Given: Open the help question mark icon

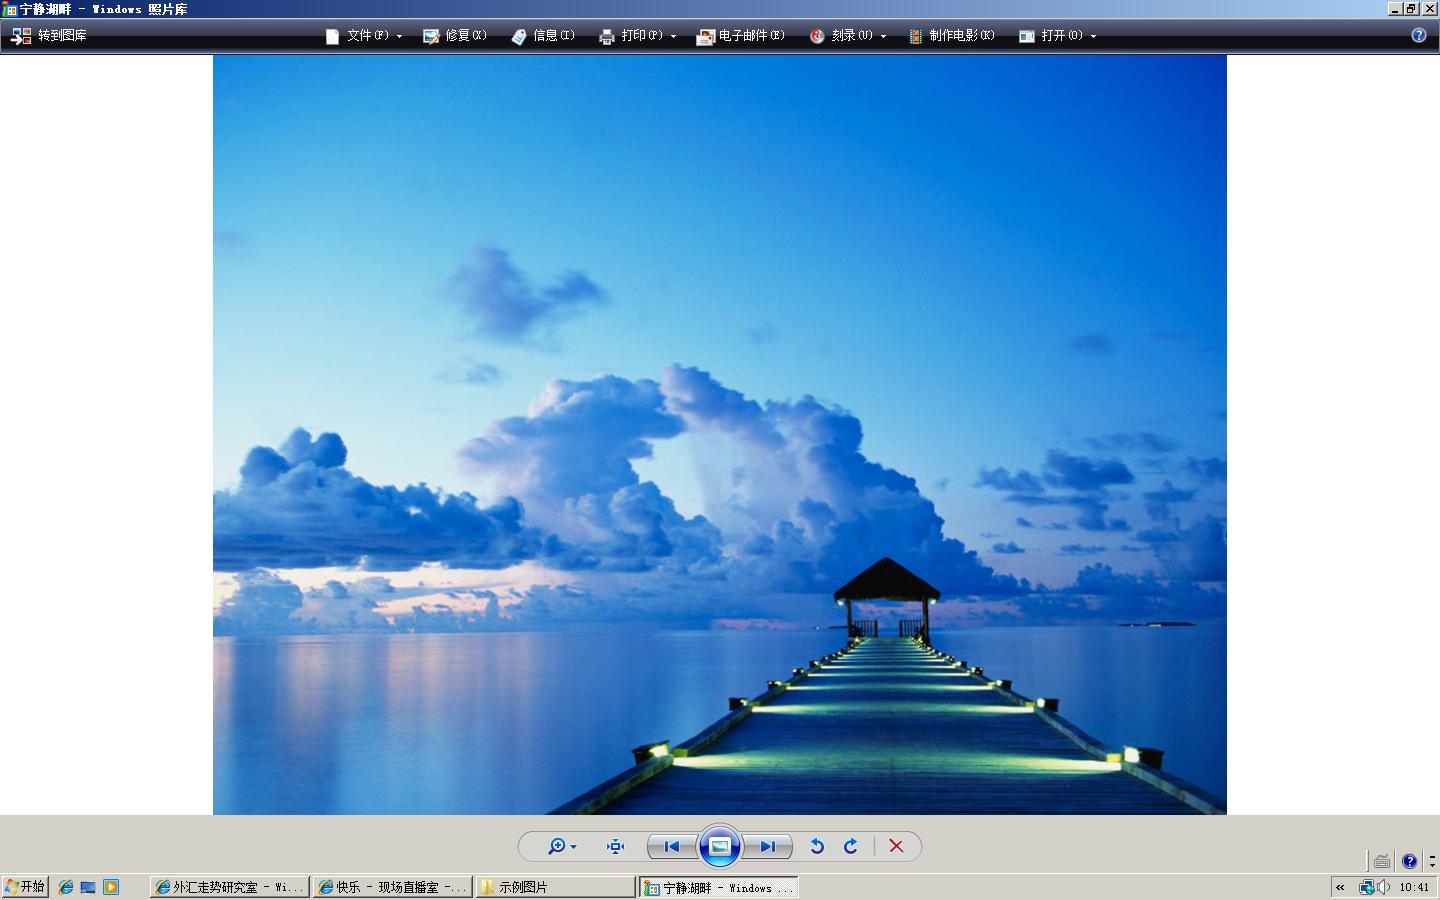Looking at the screenshot, I should 1418,35.
